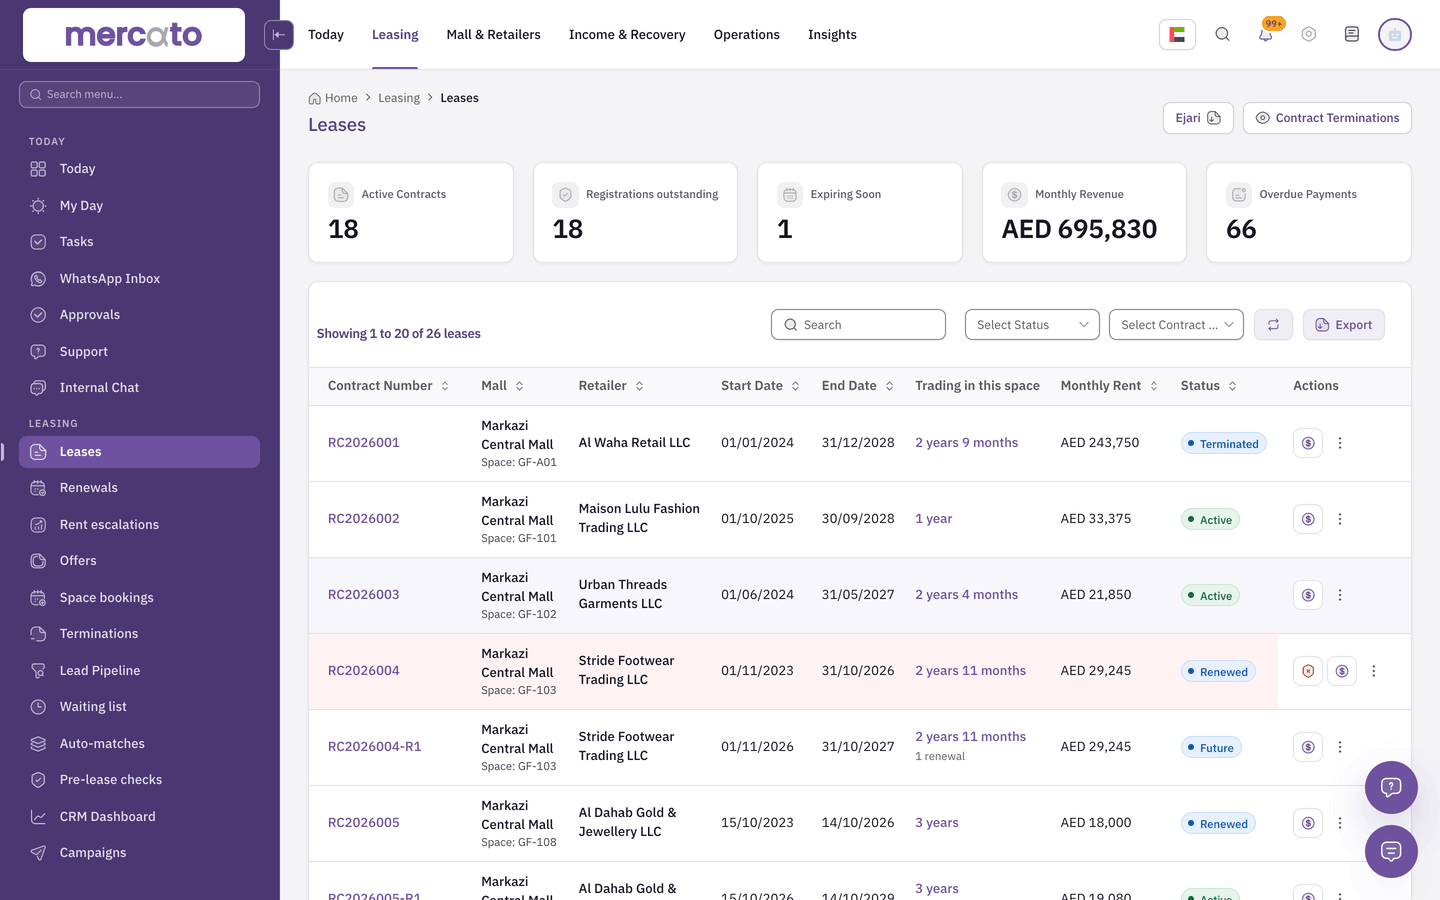Screen dimensions: 1440x900
Task: Open Contract Terminations button
Action: (1327, 118)
